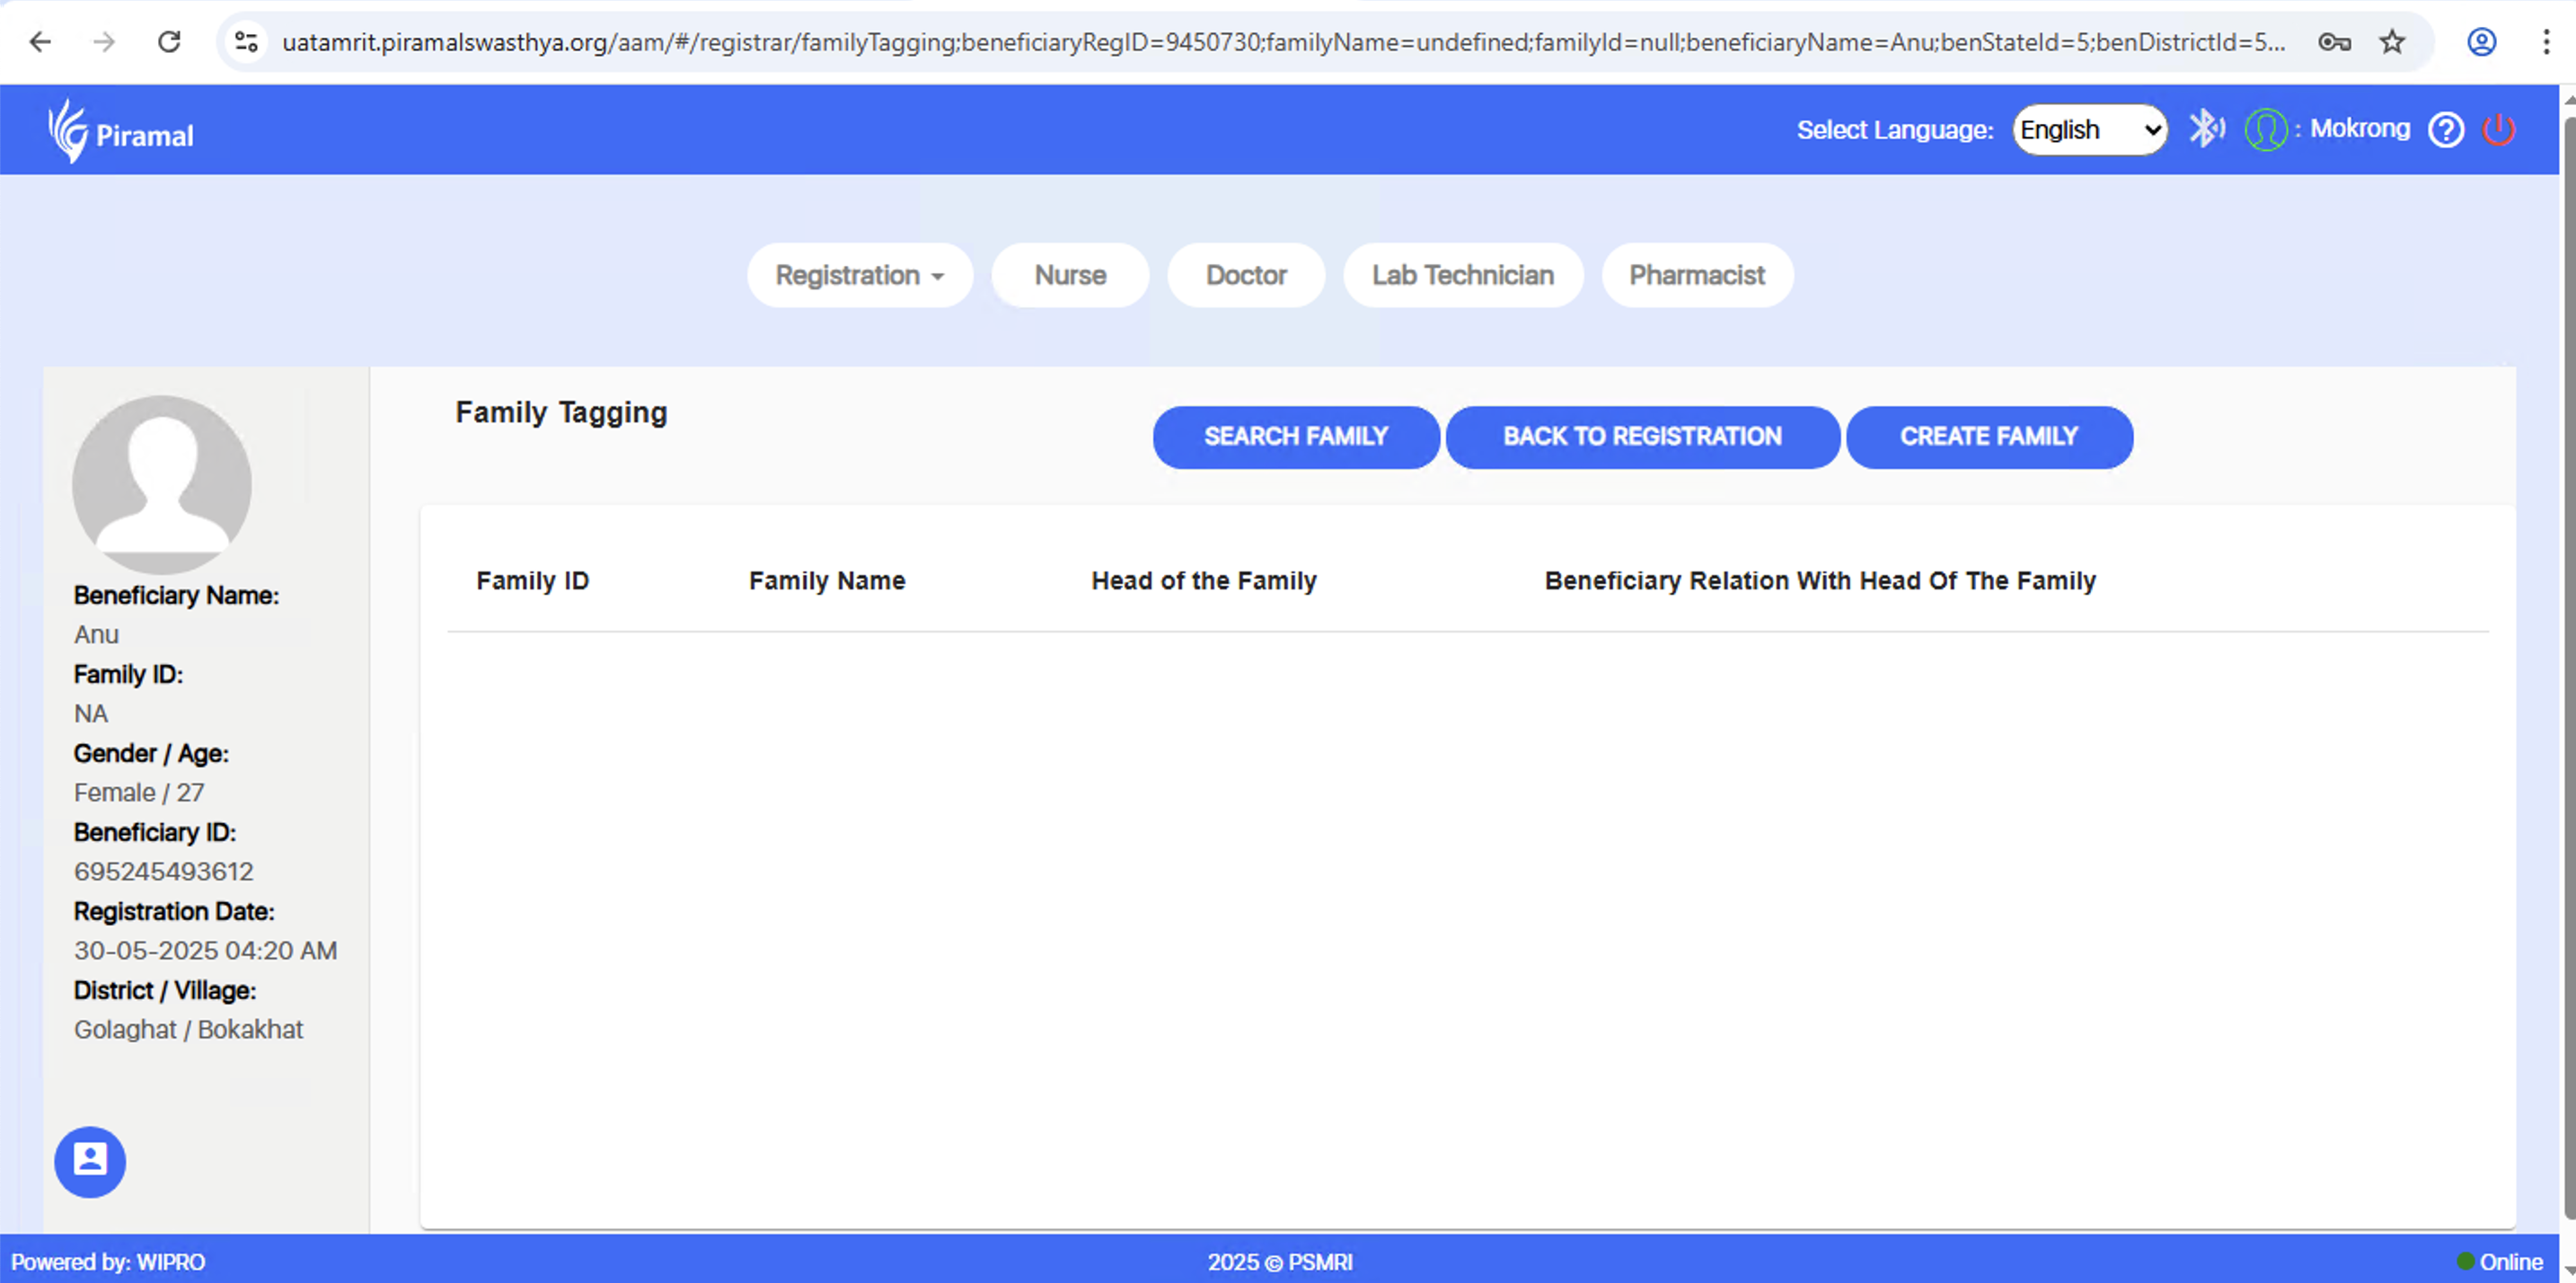Click the Female / 27 value
The height and width of the screenshot is (1283, 2576).
tap(139, 792)
